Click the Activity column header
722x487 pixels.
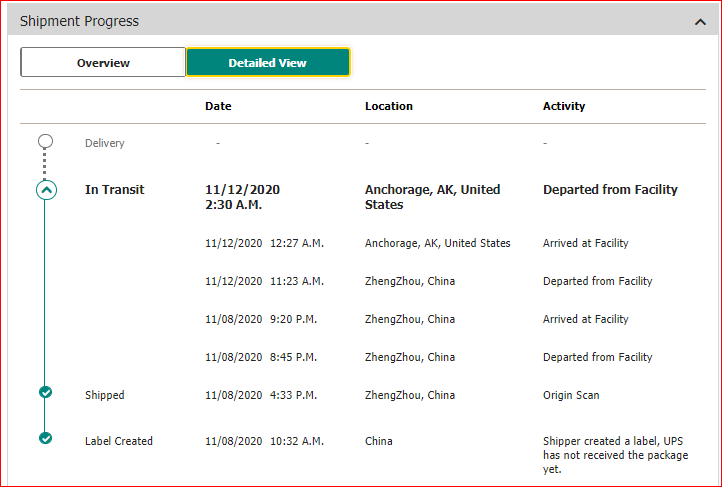tap(564, 106)
